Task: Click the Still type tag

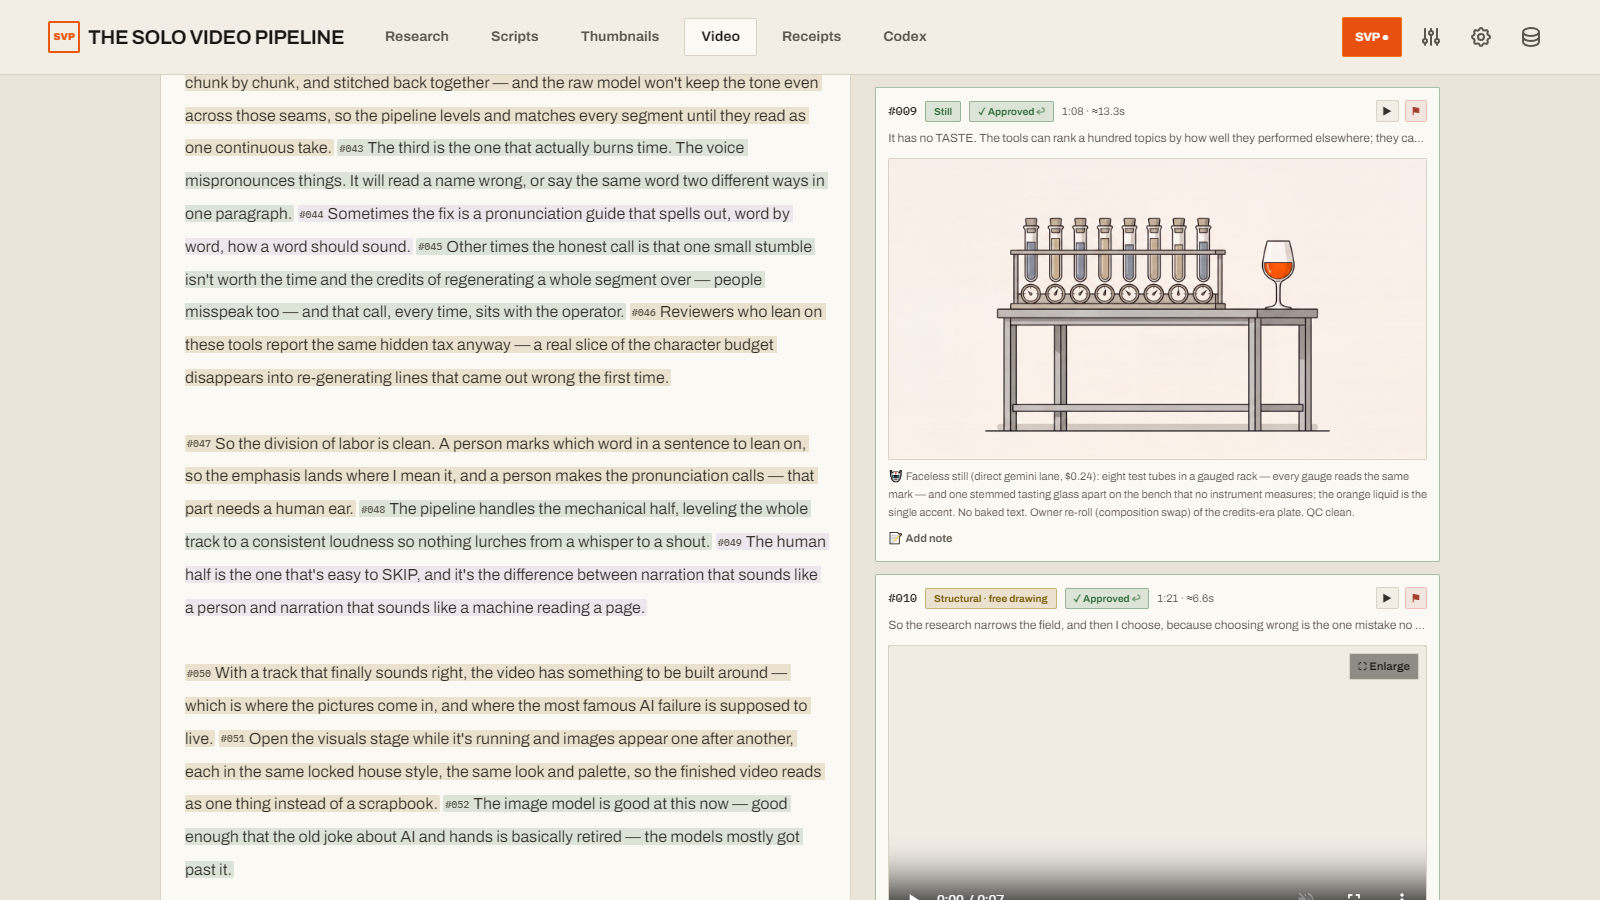Action: point(943,111)
